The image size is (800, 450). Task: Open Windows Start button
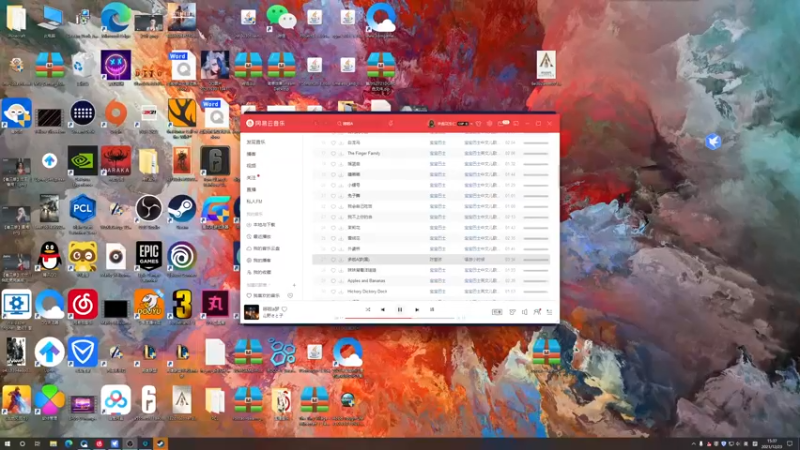point(7,444)
